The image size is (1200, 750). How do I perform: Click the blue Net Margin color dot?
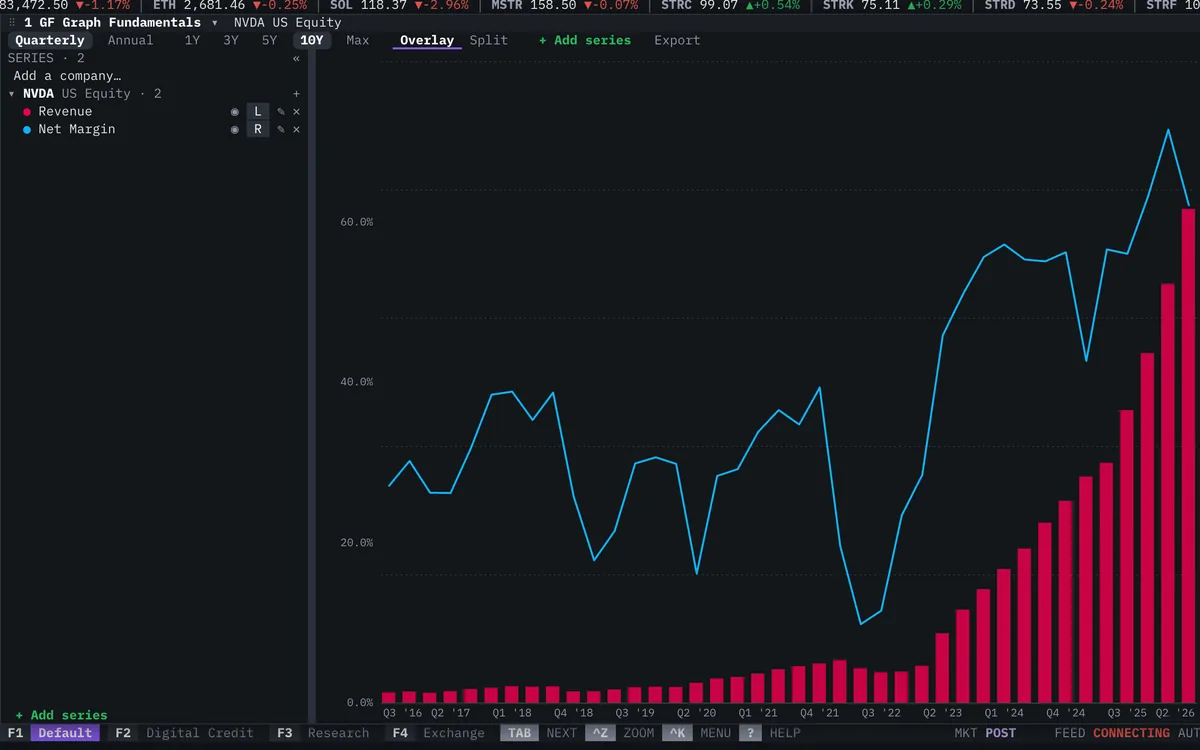[x=27, y=130]
